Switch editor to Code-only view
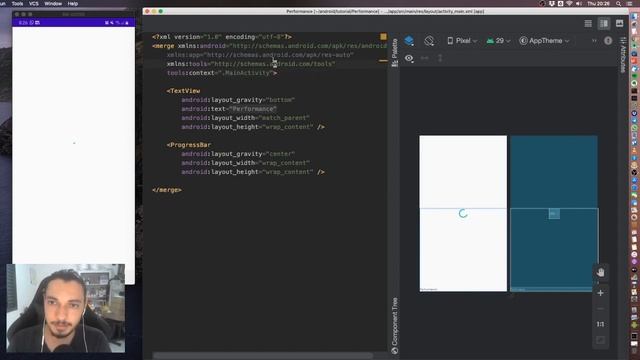Image resolution: width=640 pixels, height=360 pixels. 588,24
